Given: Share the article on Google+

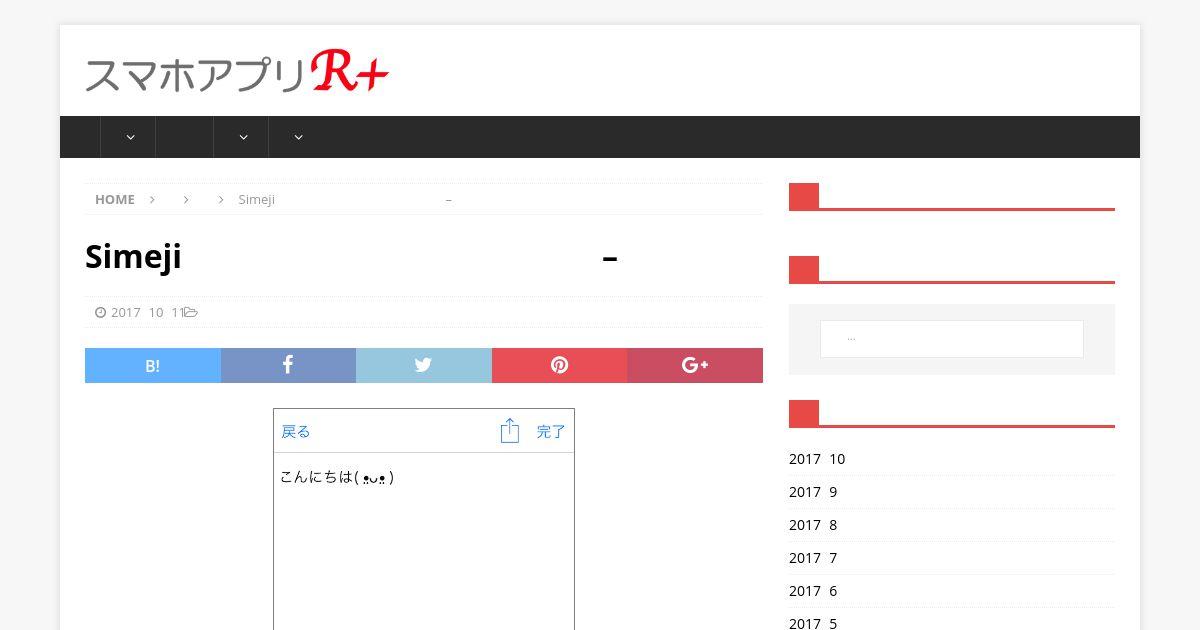Looking at the screenshot, I should (x=695, y=365).
